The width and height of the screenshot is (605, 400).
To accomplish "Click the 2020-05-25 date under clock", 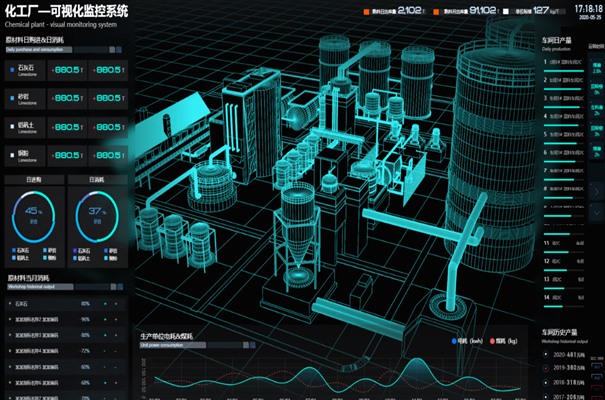I will click(x=590, y=17).
